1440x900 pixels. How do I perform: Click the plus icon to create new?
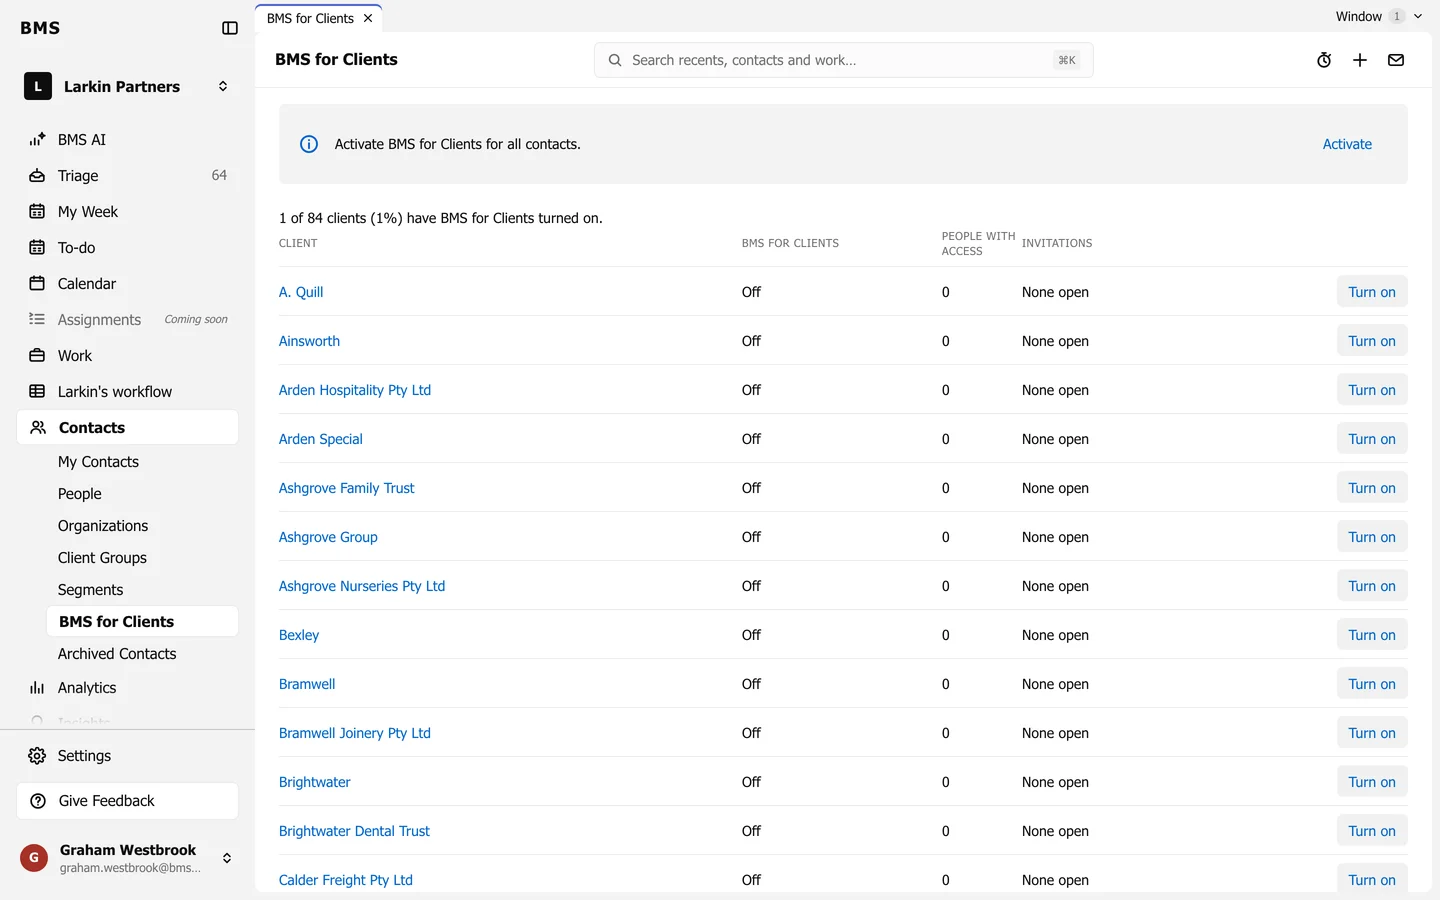[1360, 60]
